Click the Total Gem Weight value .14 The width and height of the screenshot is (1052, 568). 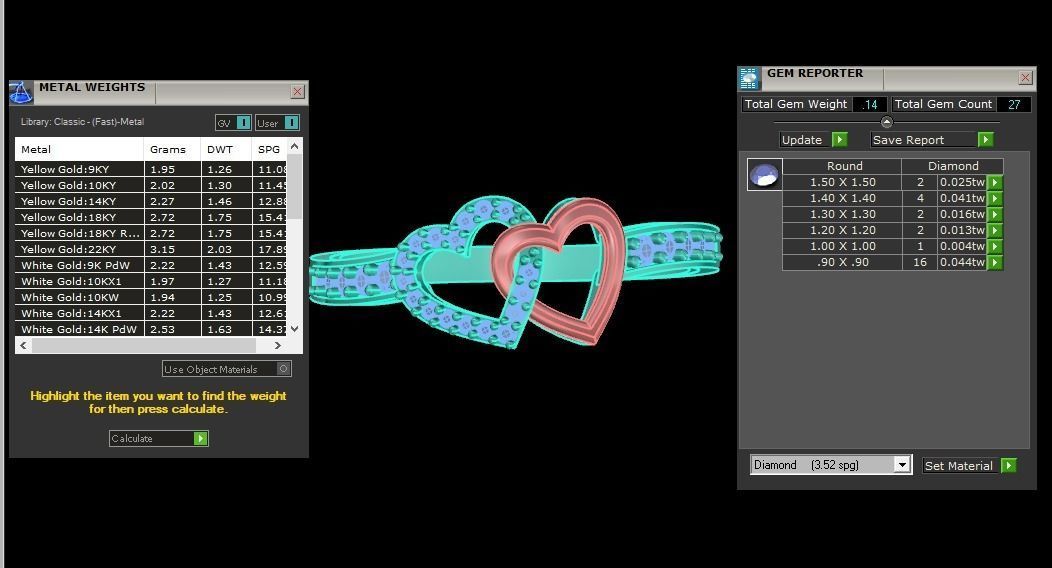[870, 105]
